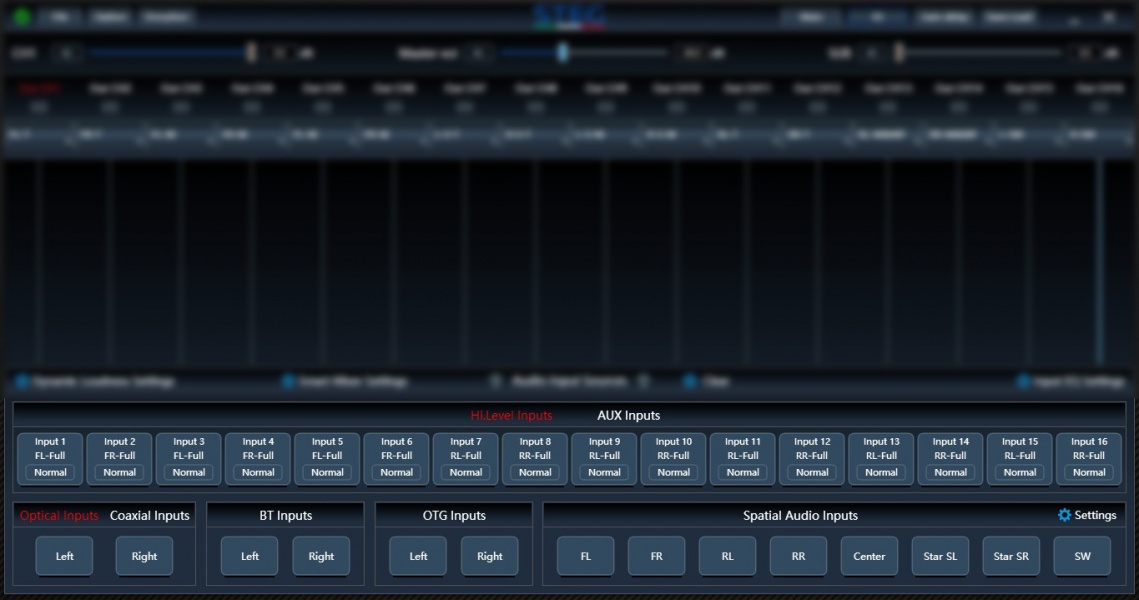
Task: Select Left channel in OTG Inputs
Action: pos(418,556)
